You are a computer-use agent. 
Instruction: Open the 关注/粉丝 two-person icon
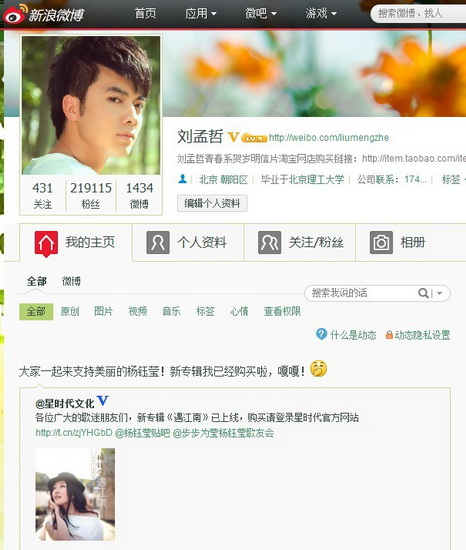pos(269,242)
